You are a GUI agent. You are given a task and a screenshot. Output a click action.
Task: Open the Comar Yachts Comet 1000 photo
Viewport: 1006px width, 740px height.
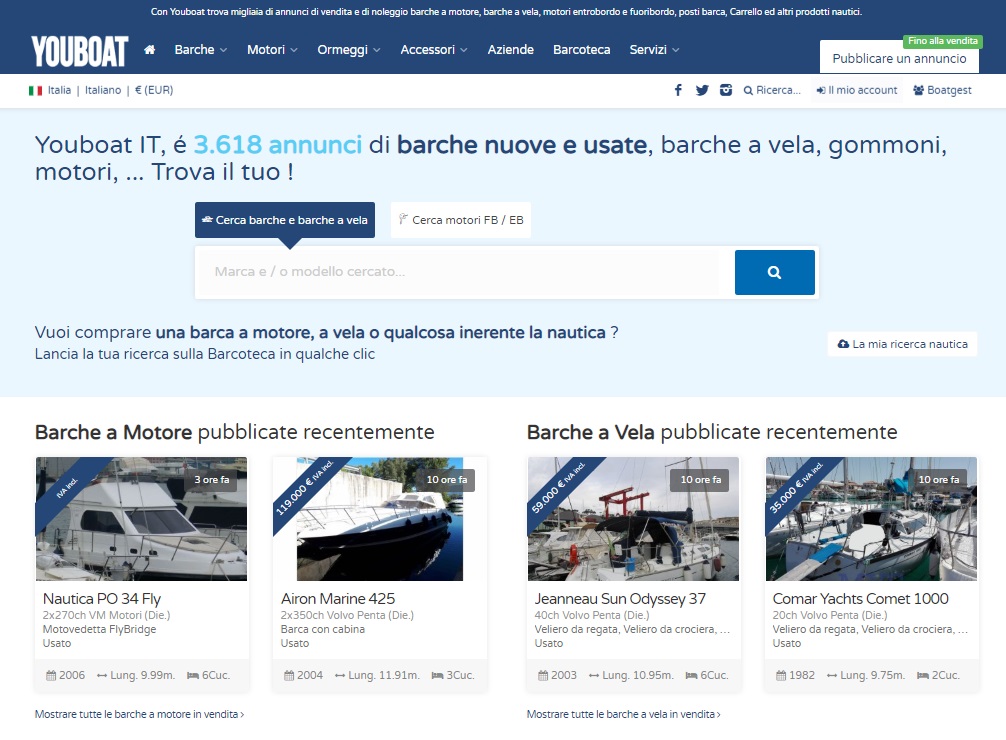point(871,519)
